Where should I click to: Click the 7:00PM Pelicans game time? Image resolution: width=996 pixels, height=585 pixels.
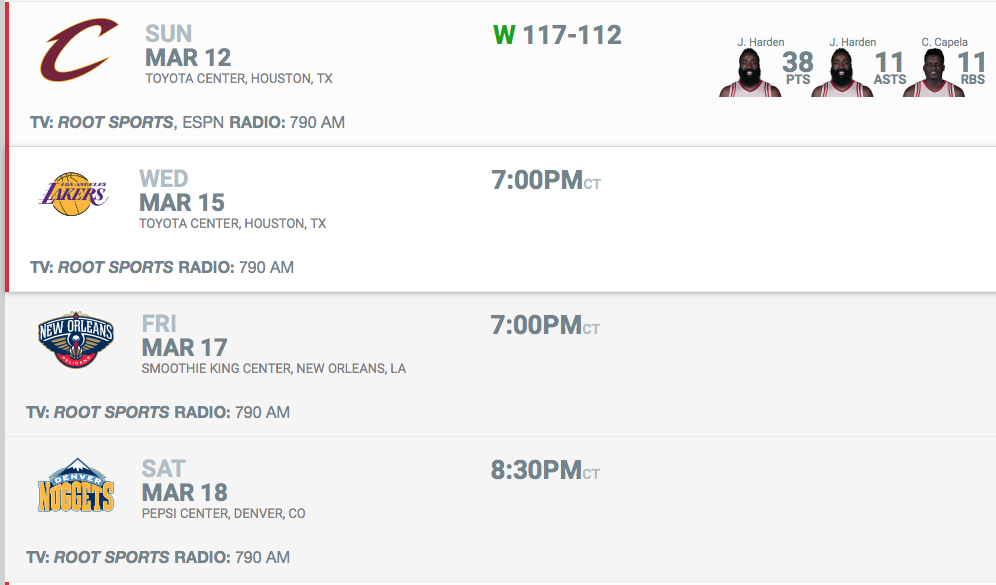537,325
